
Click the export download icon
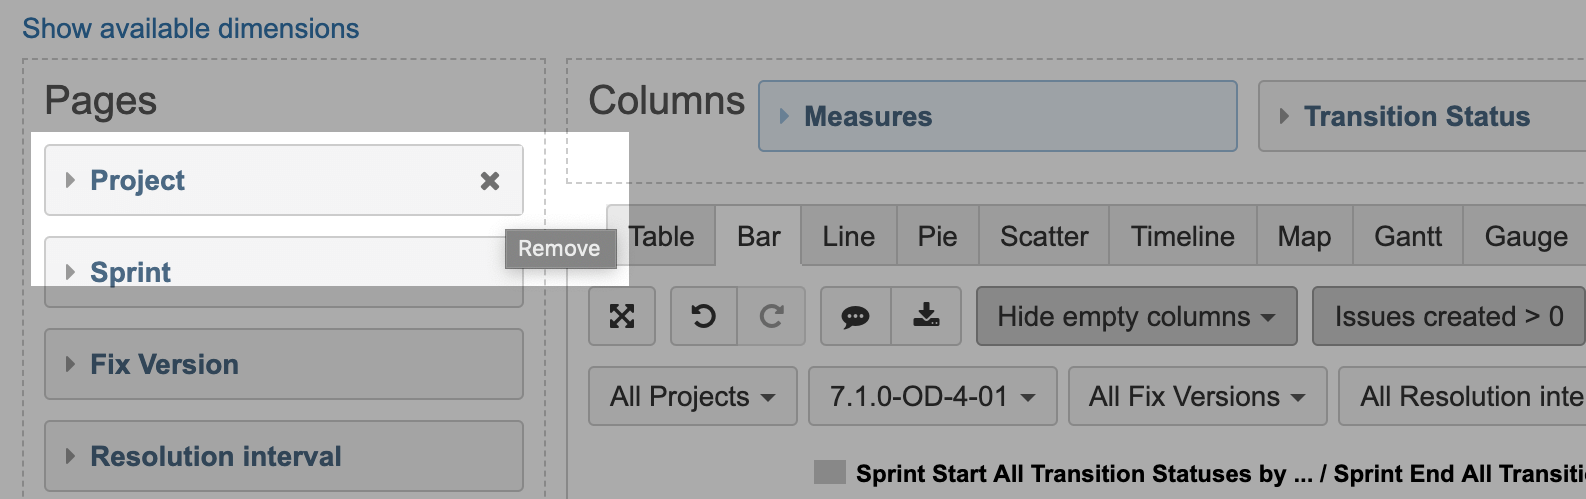click(926, 316)
